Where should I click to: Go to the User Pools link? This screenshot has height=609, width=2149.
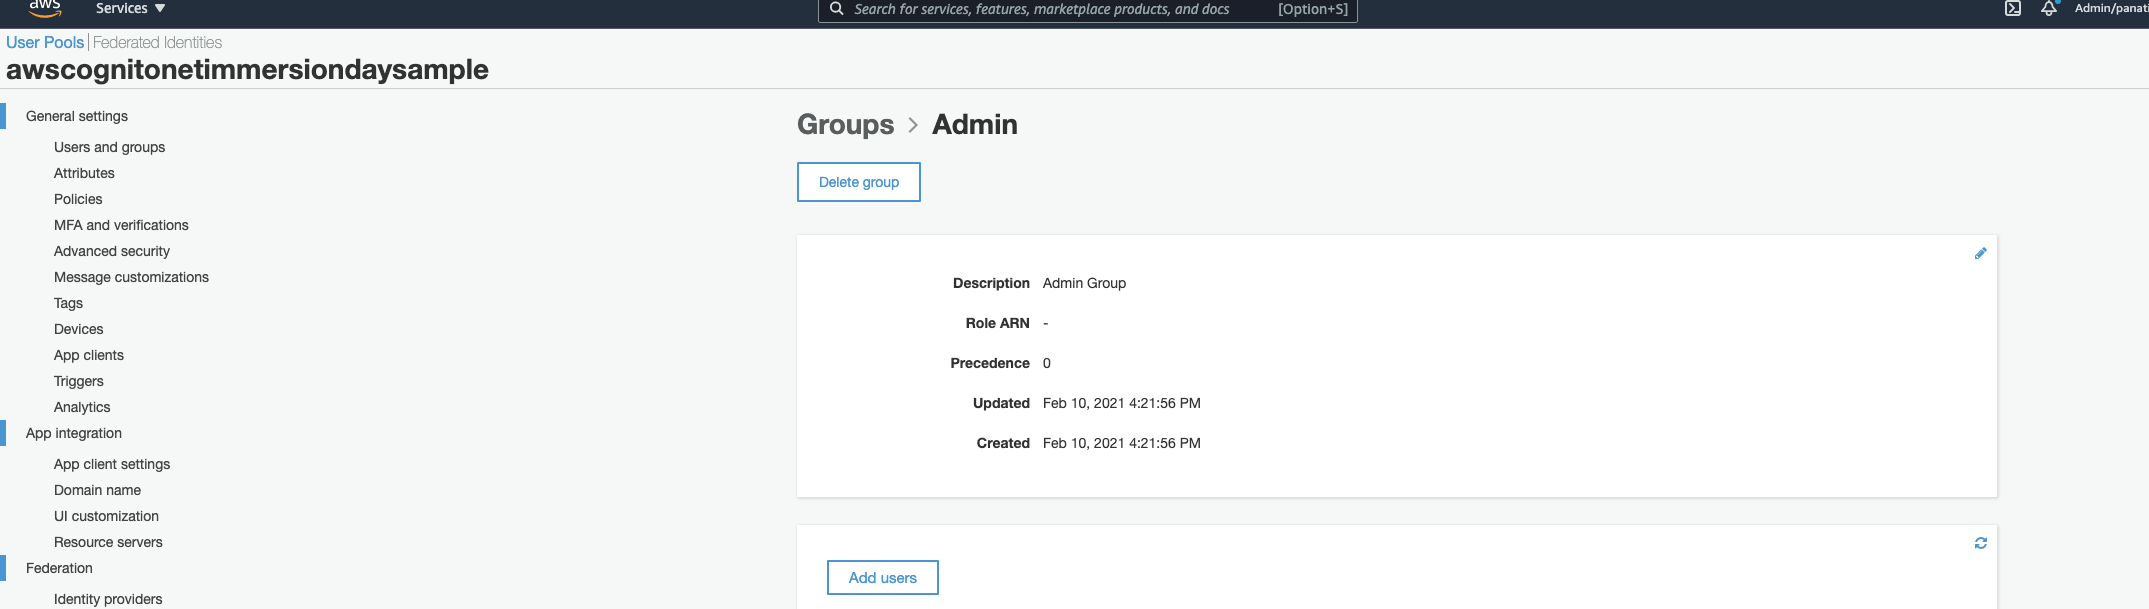(x=45, y=42)
